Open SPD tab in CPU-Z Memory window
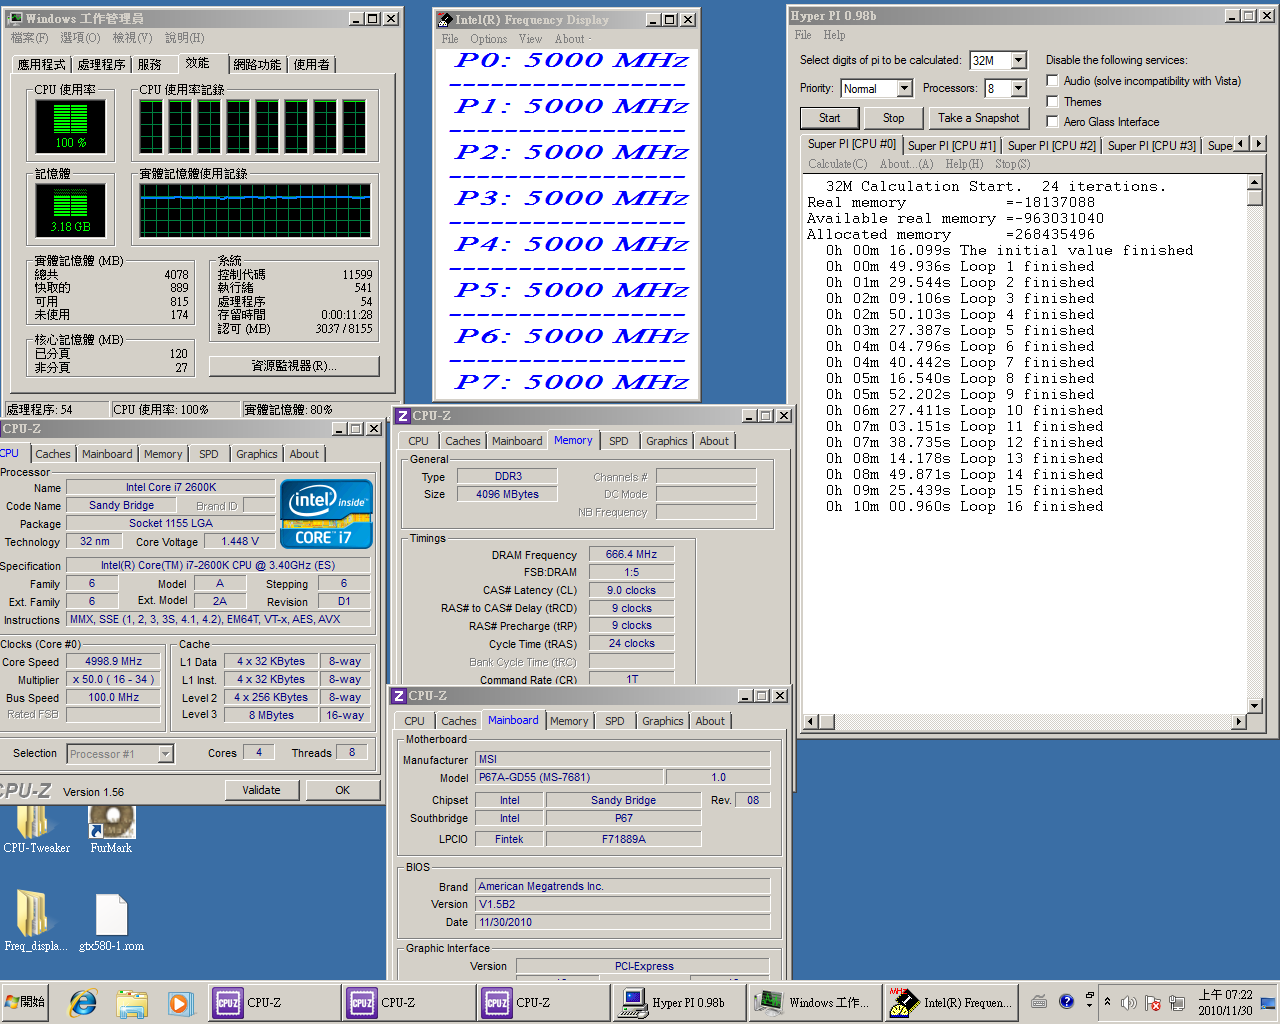 click(619, 441)
